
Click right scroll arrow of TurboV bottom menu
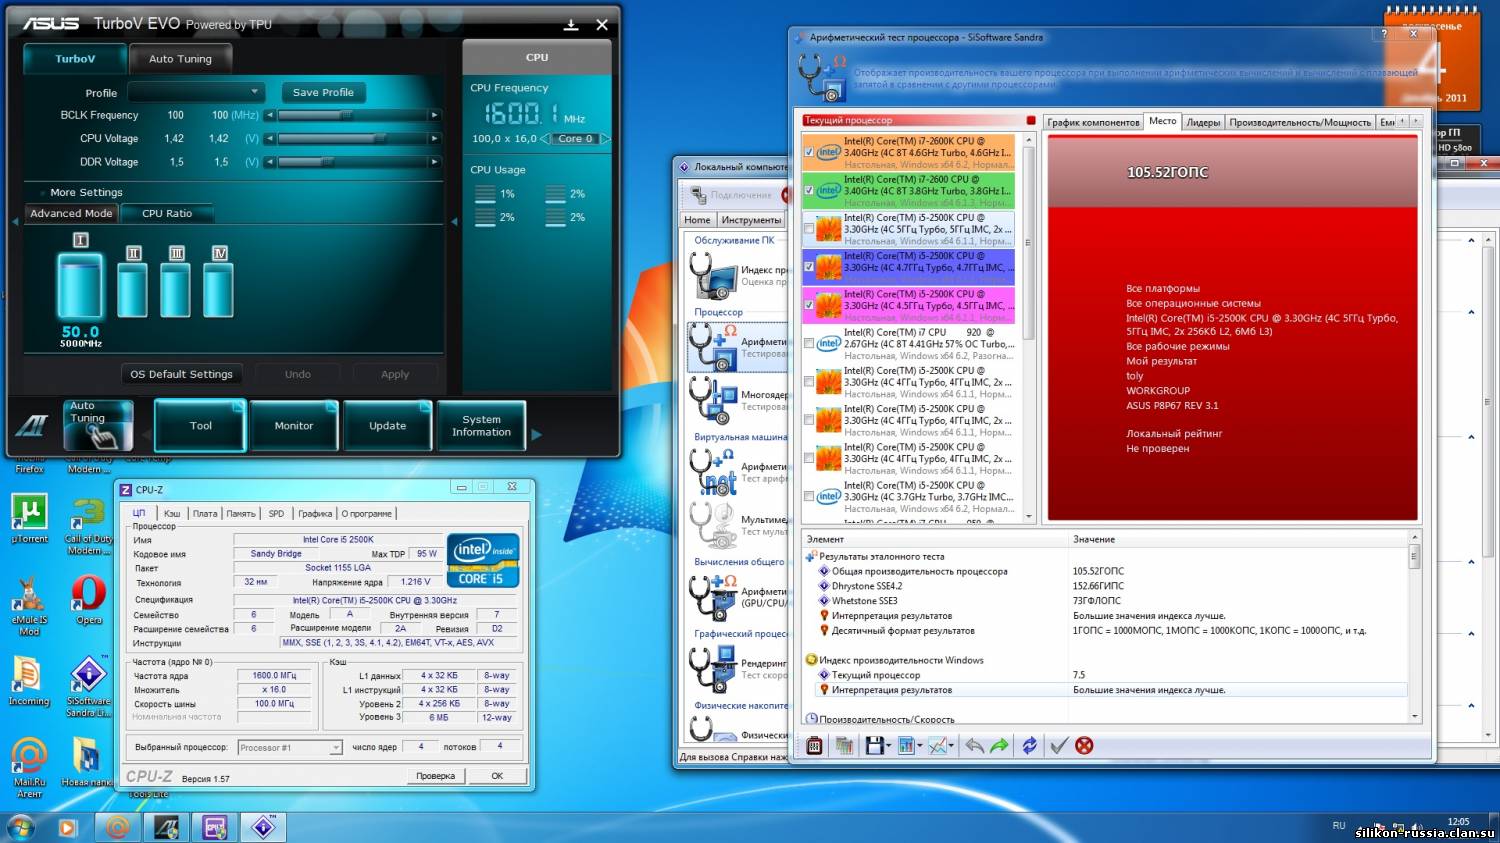tap(536, 434)
